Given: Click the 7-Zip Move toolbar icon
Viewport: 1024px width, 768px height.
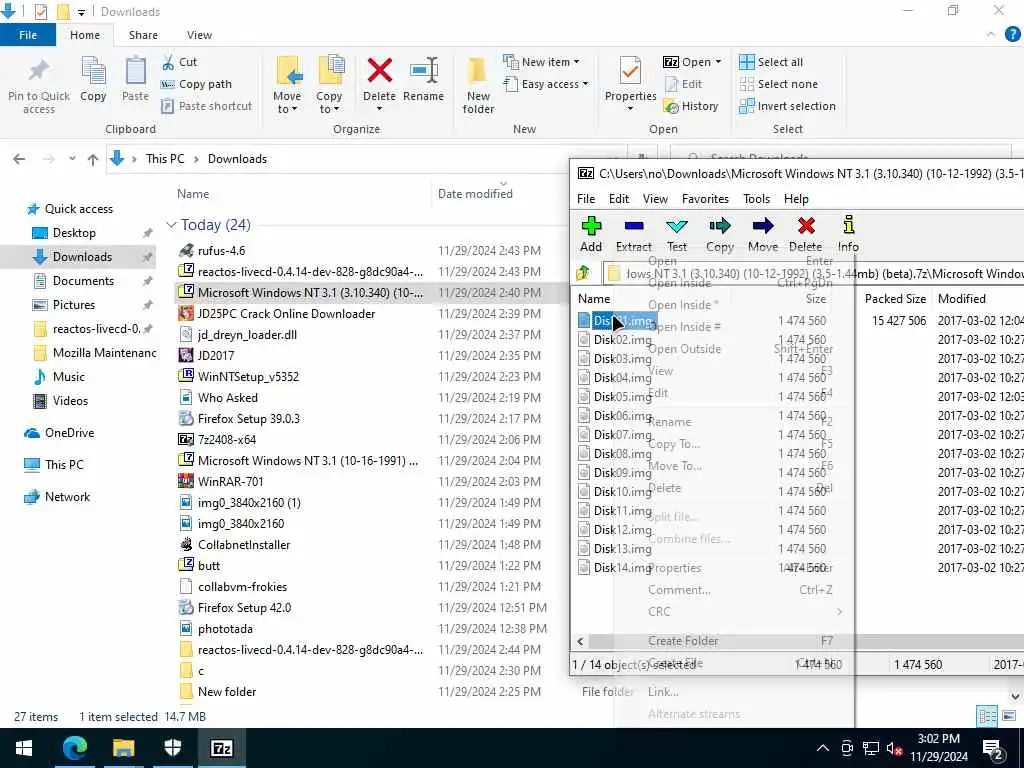Looking at the screenshot, I should click(x=763, y=226).
